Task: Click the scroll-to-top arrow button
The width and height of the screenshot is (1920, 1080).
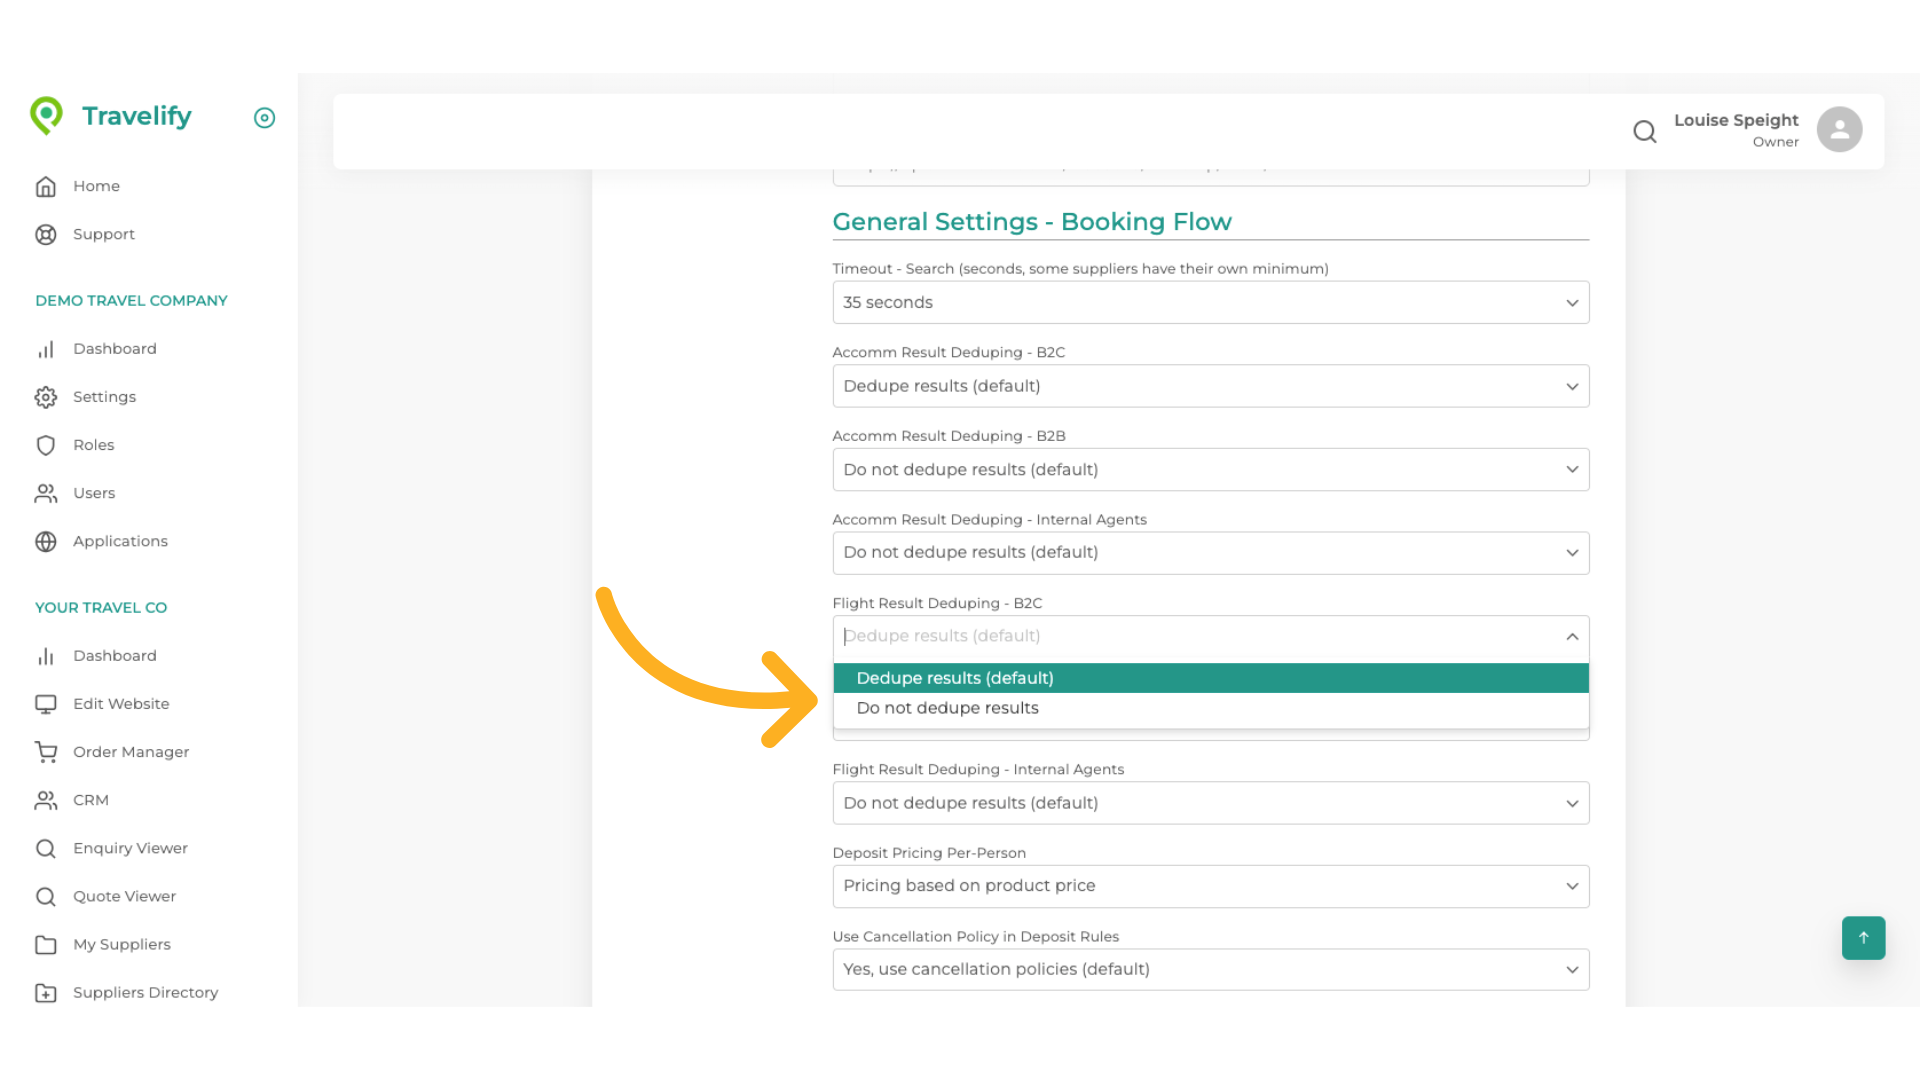Action: [x=1862, y=938]
